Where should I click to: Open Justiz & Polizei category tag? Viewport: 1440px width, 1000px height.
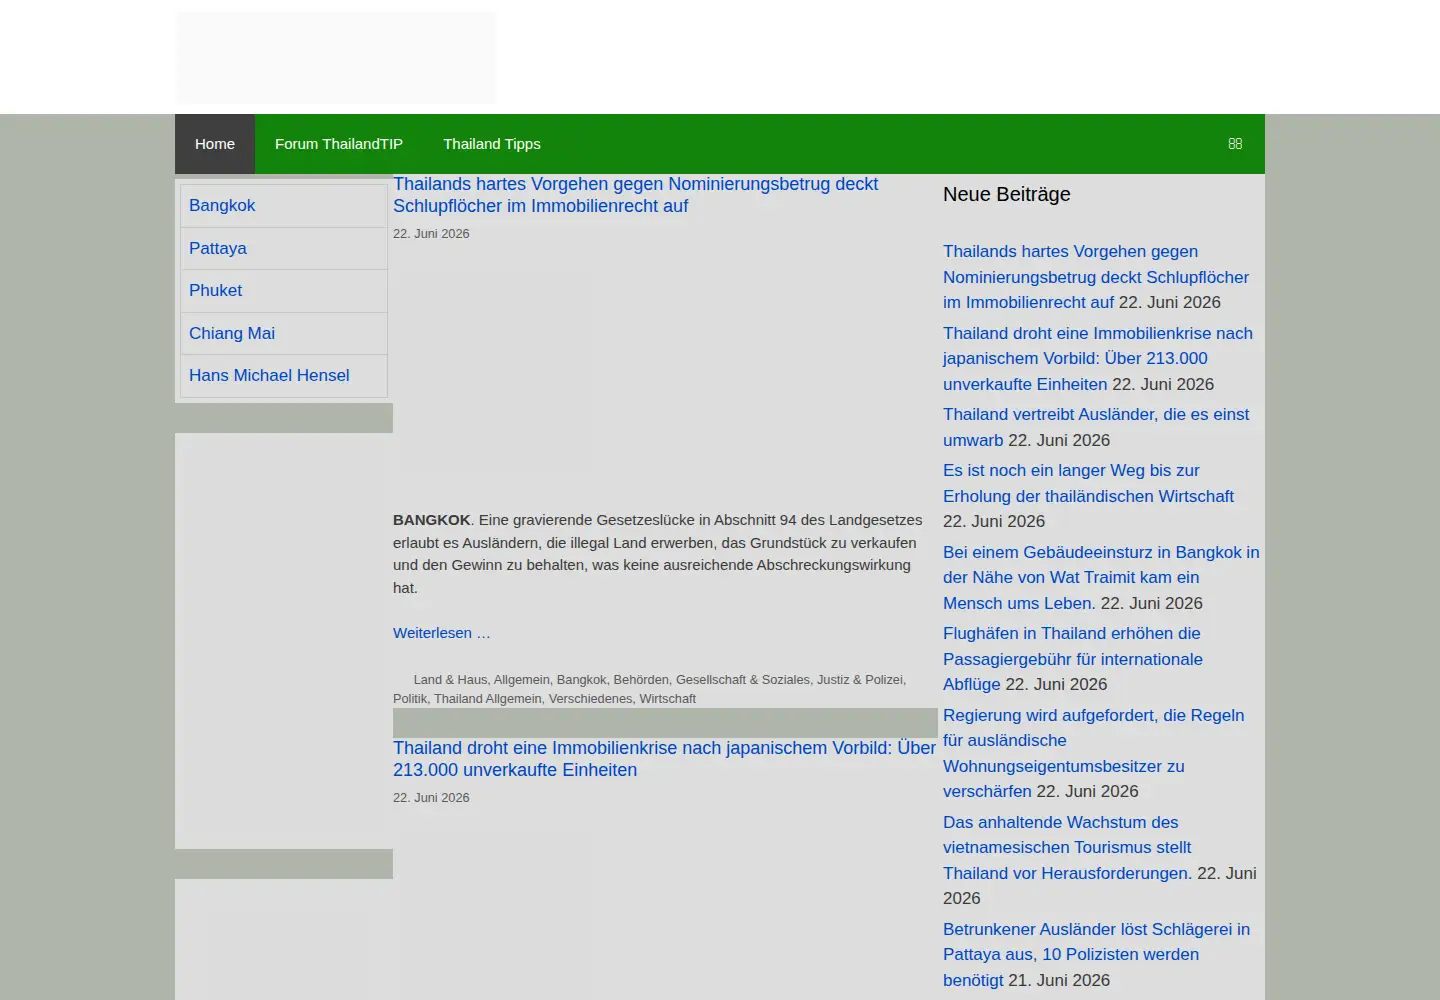tap(859, 680)
